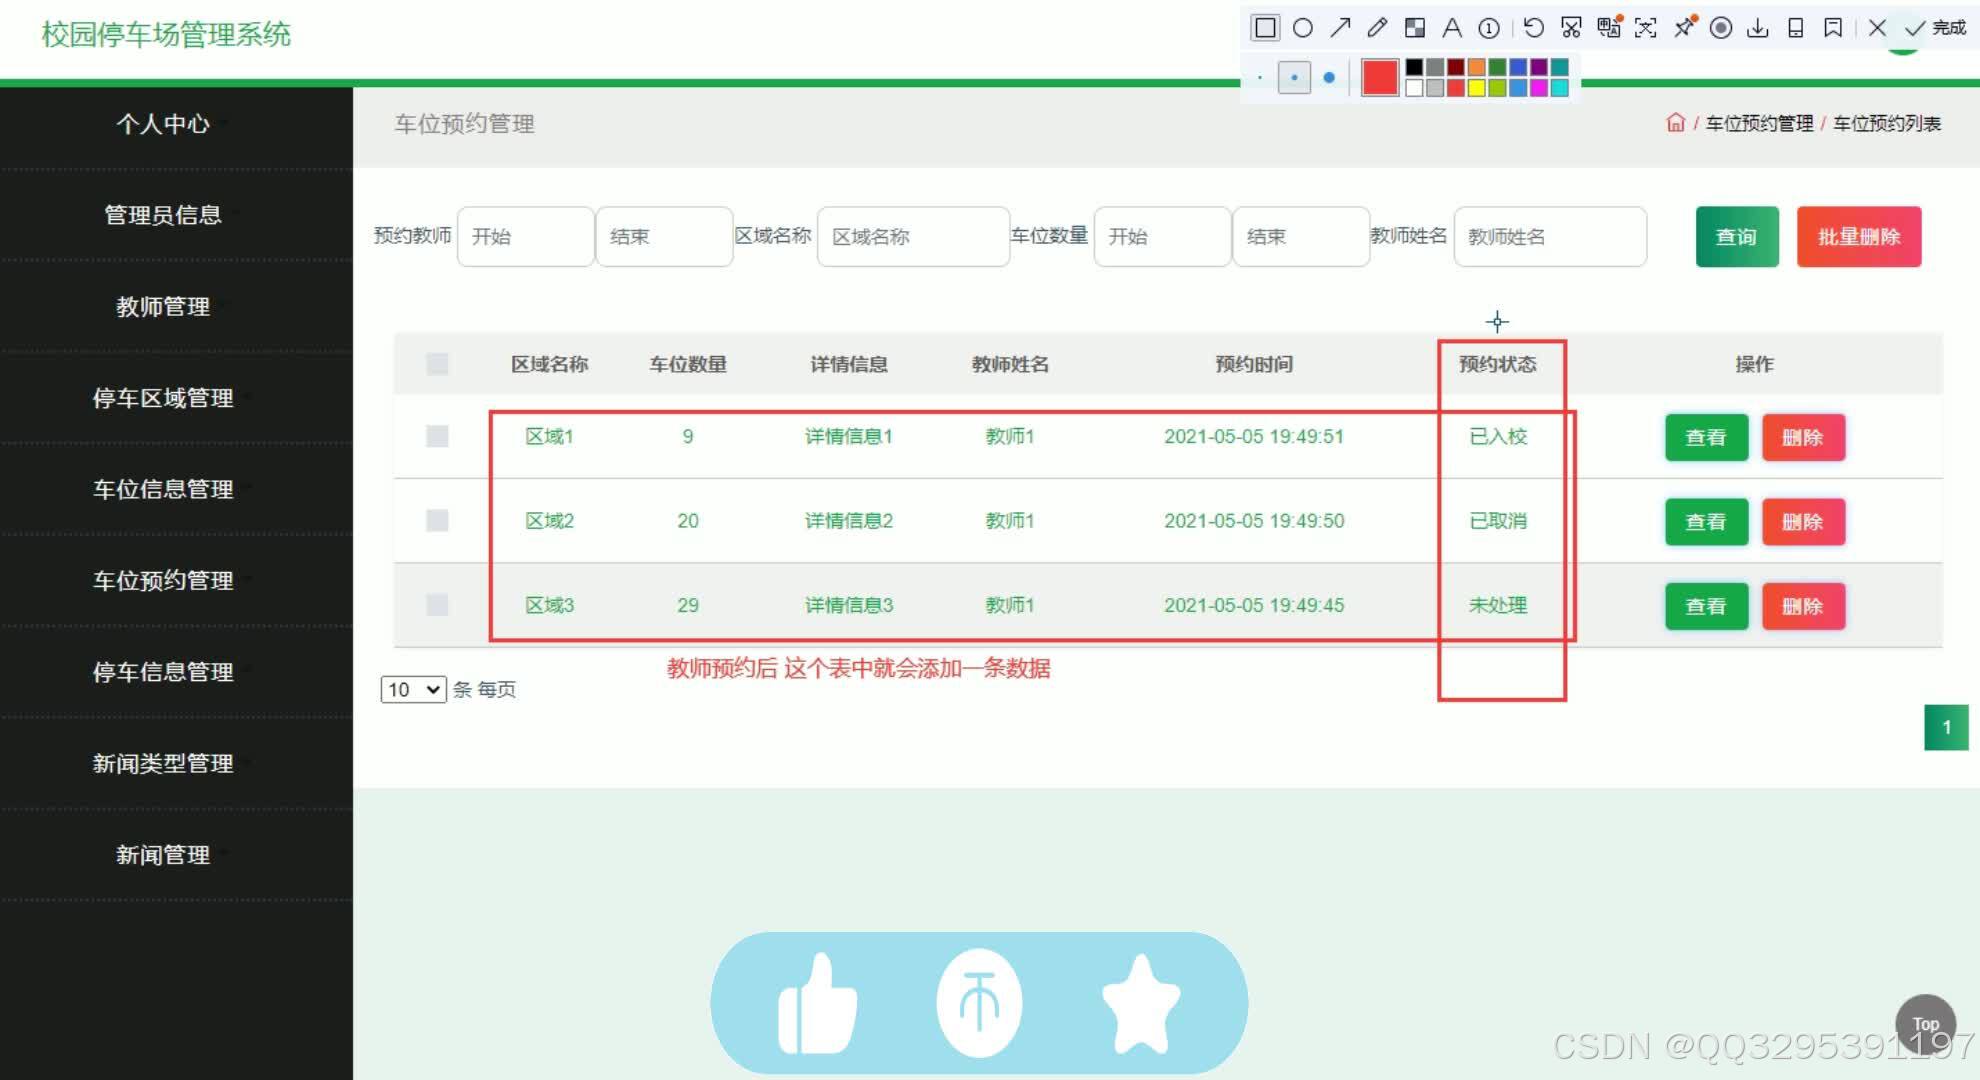Click the 教师姓名 search input field

1550,237
